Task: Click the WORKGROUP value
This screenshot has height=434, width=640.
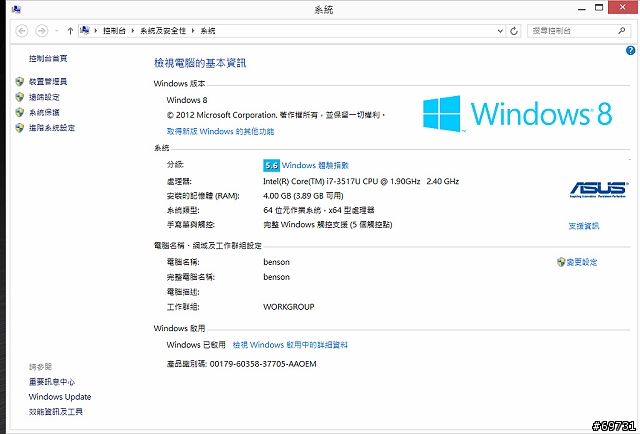Action: tap(289, 307)
